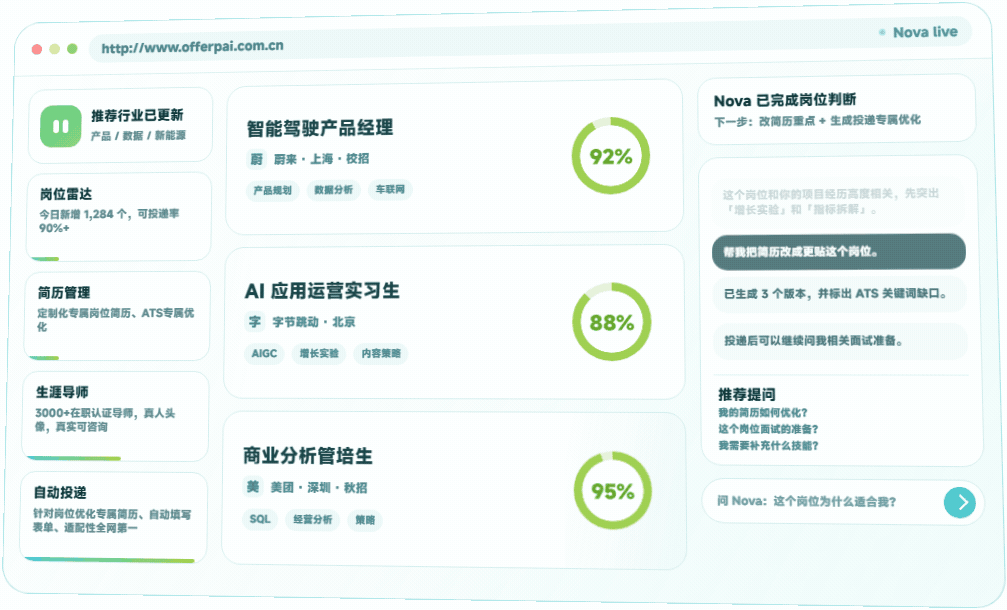Screen dimensions: 1007x610
Task: Click the 策略 tag
Action: 365,520
